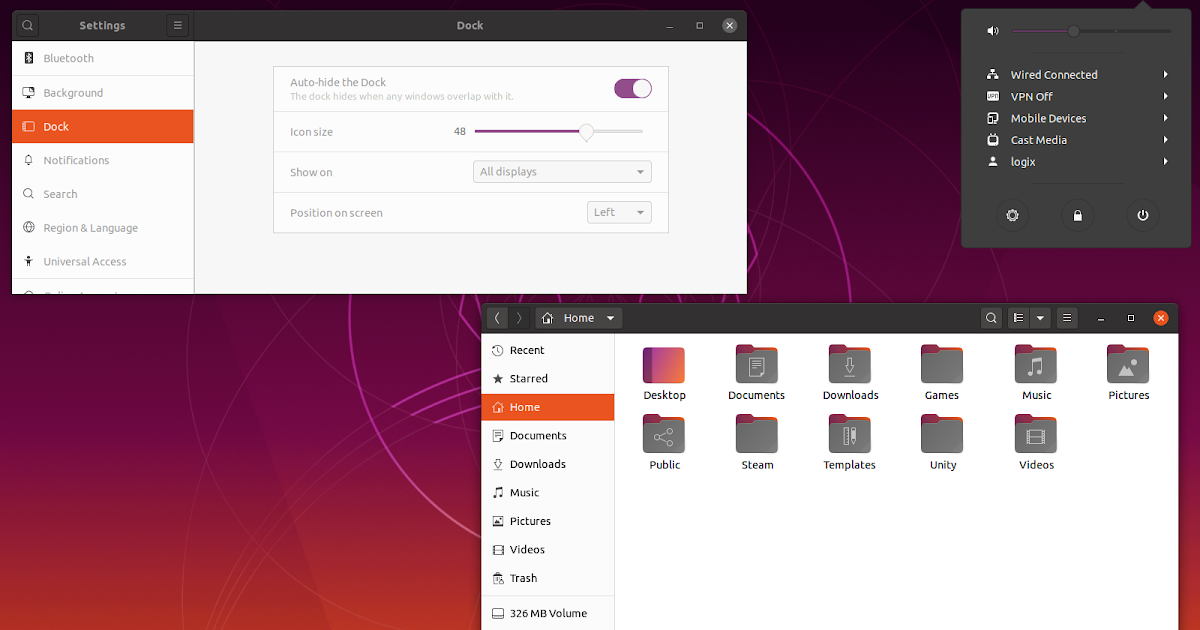Select Home in Files sidebar
Viewport: 1200px width, 630px height.
[x=548, y=407]
